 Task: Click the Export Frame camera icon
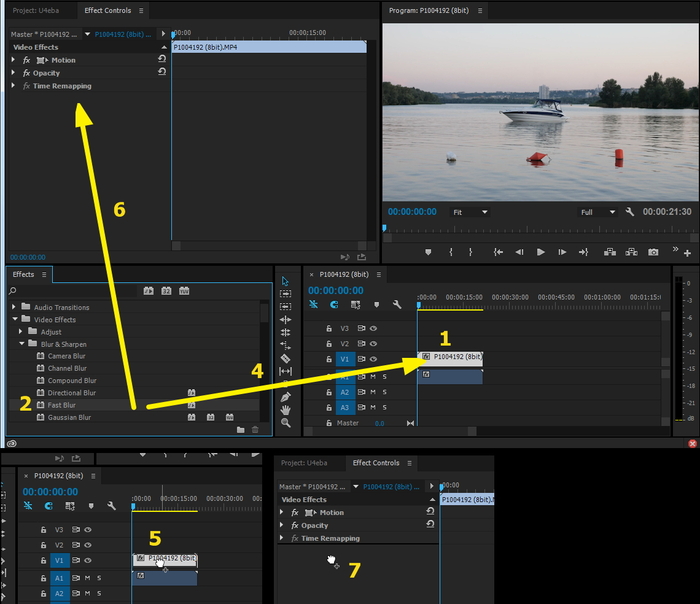(653, 252)
